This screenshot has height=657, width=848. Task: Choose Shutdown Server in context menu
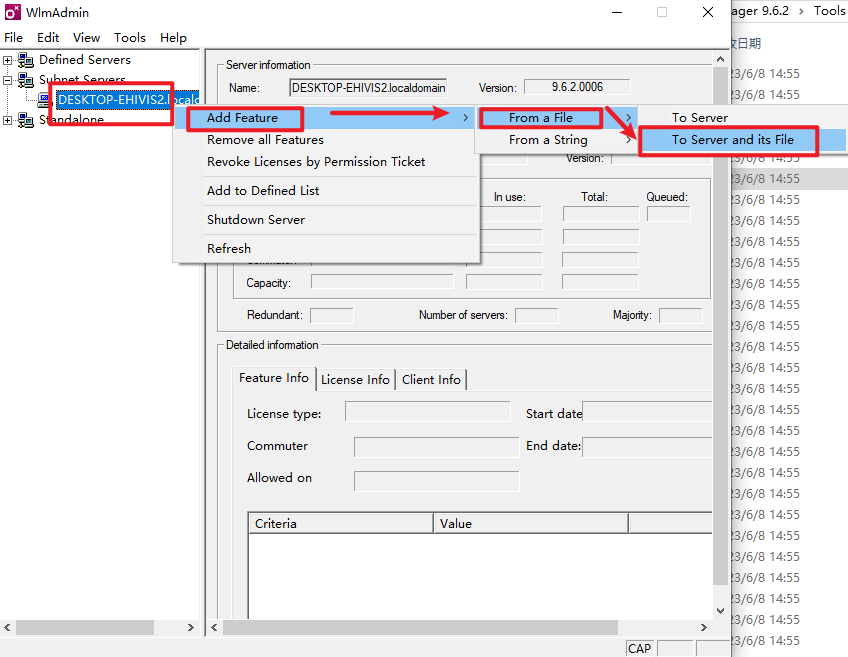coord(255,219)
